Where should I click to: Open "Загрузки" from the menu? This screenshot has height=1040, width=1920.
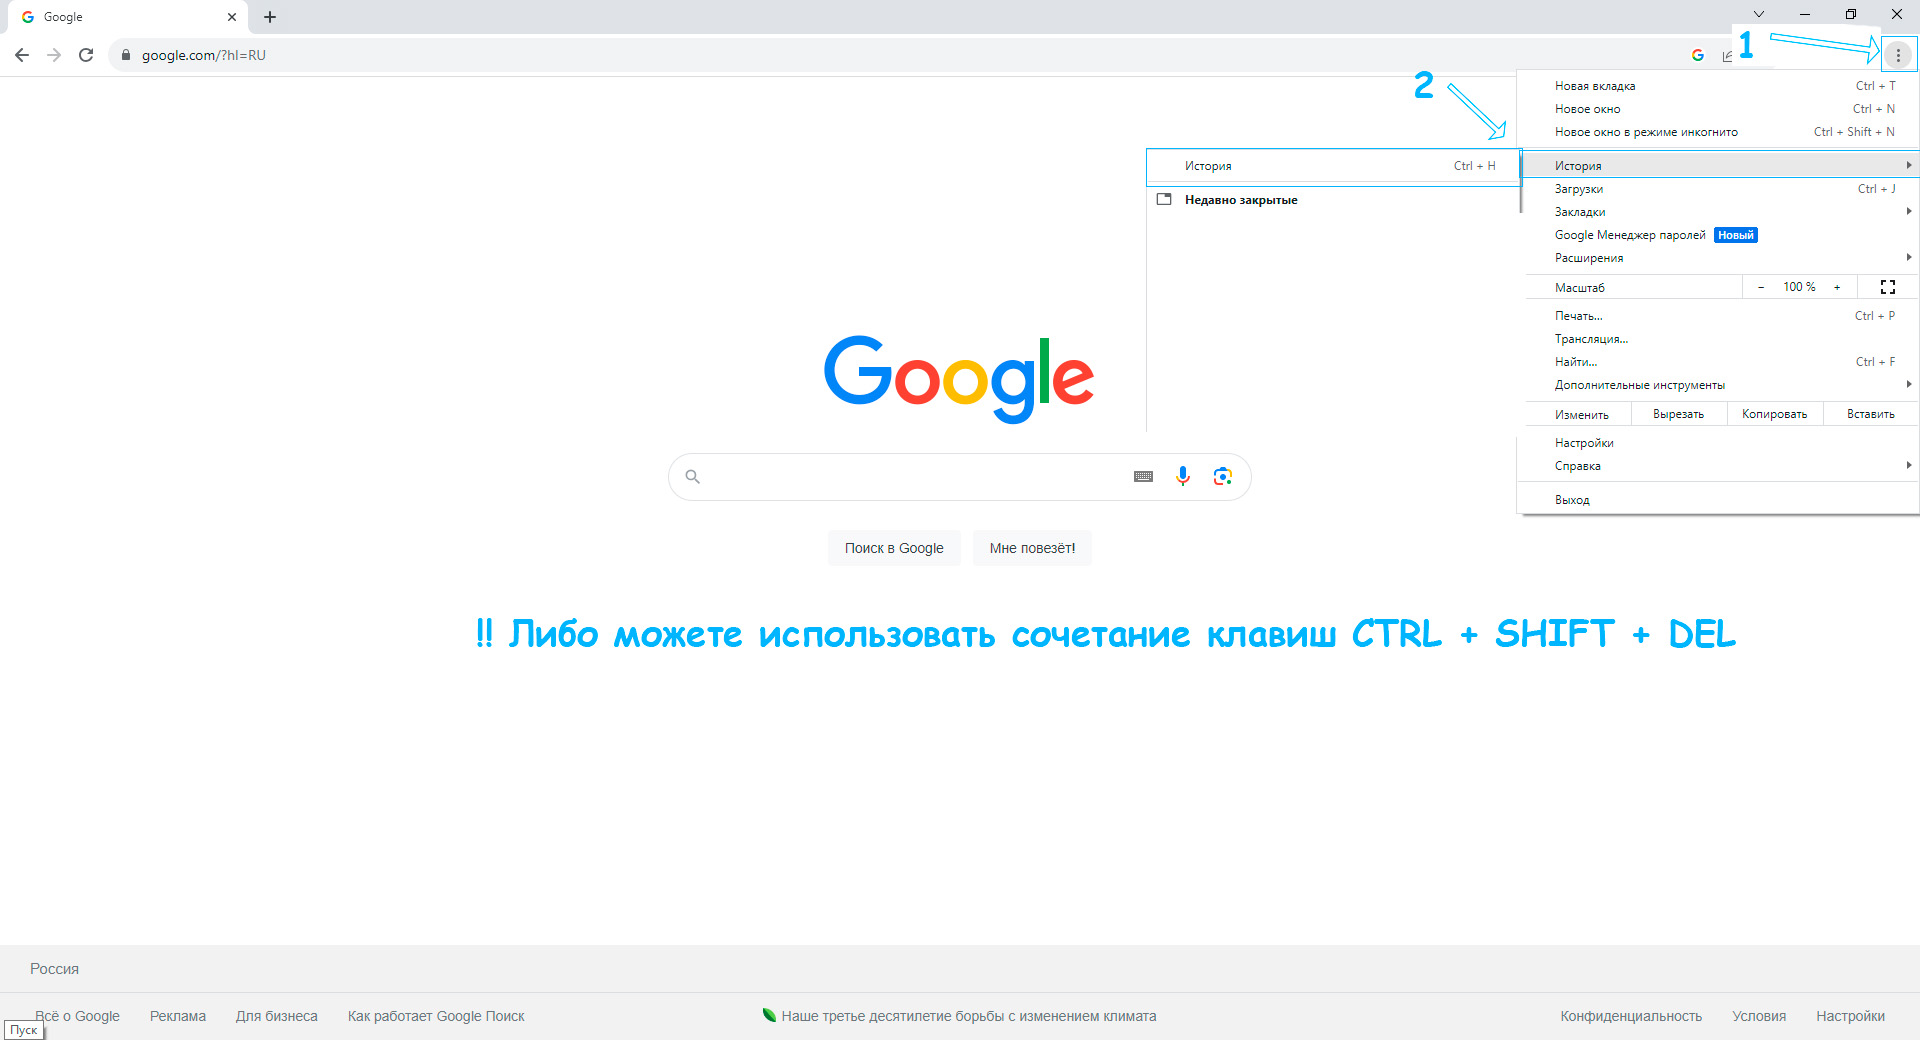click(x=1718, y=189)
